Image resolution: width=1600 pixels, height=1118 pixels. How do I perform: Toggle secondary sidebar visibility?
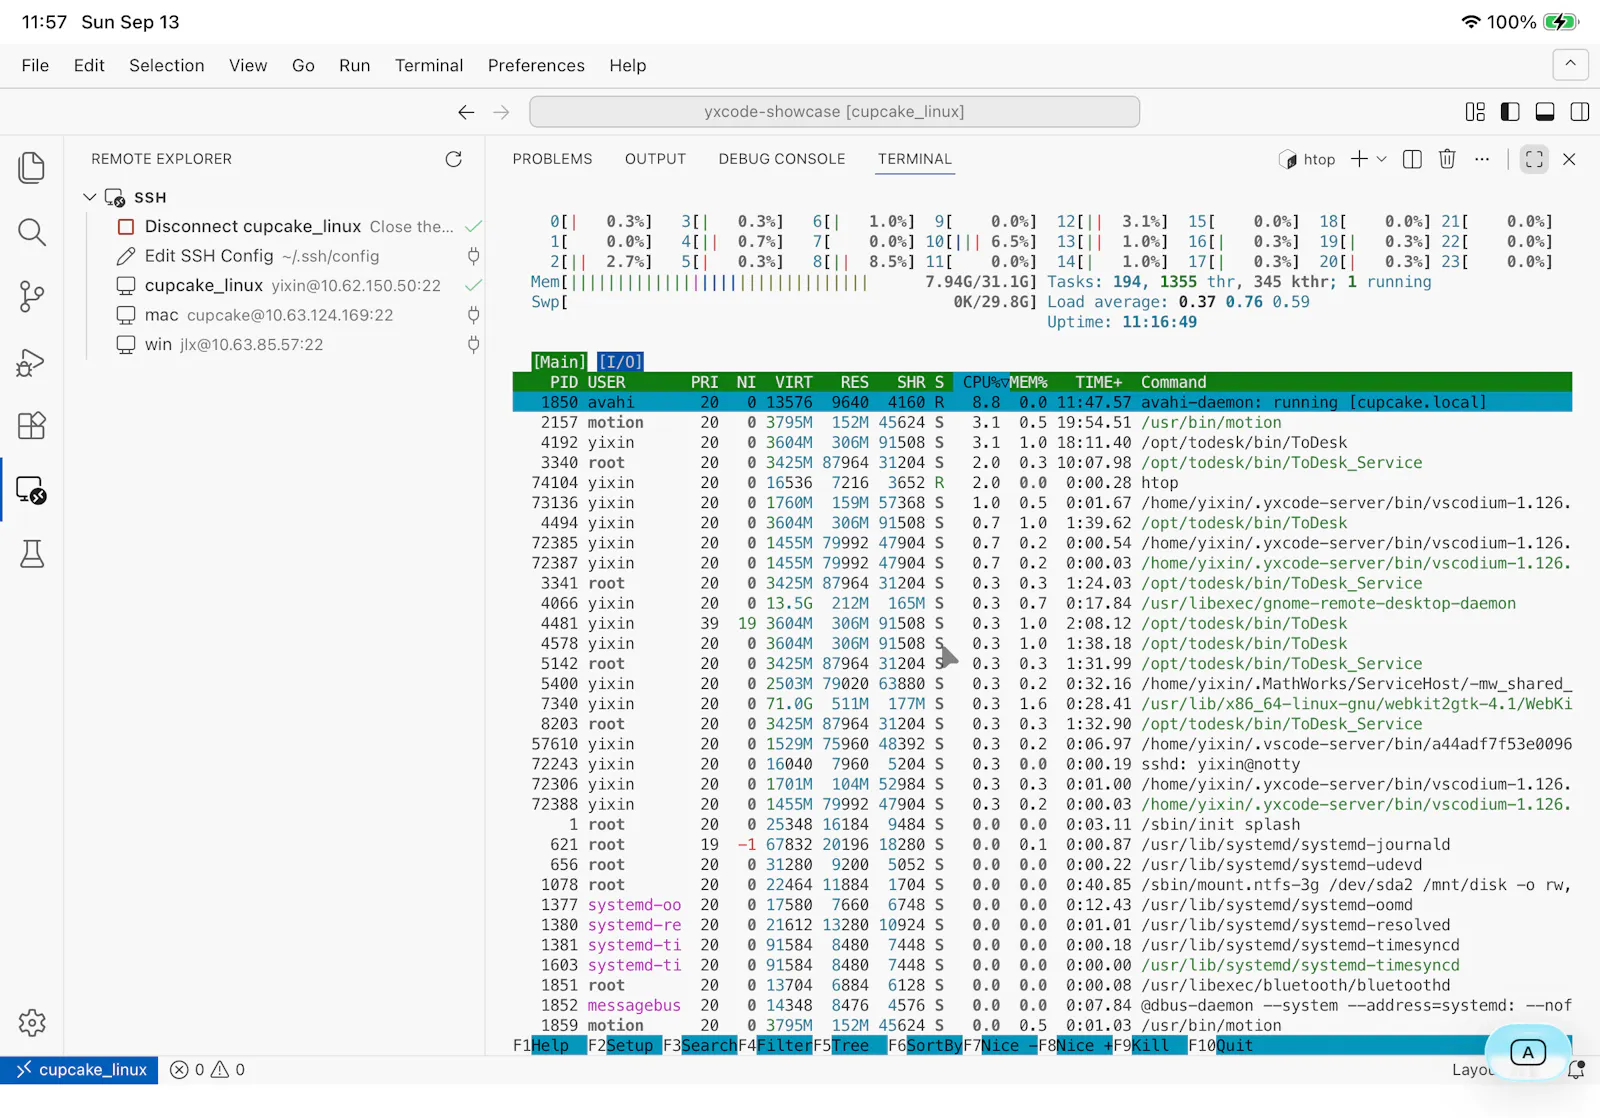point(1580,112)
